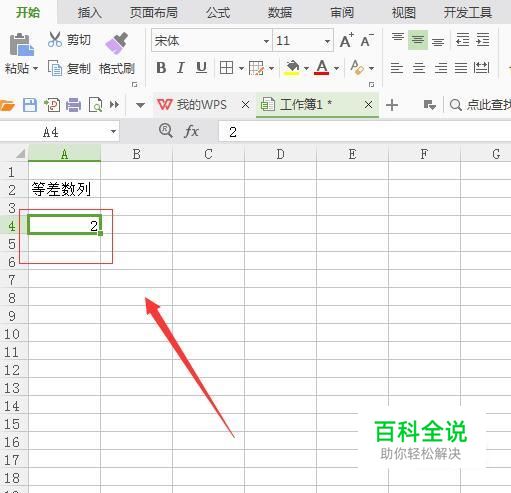Viewport: 511px width, 493px height.
Task: Switch to the 开始 tab
Action: coord(28,13)
